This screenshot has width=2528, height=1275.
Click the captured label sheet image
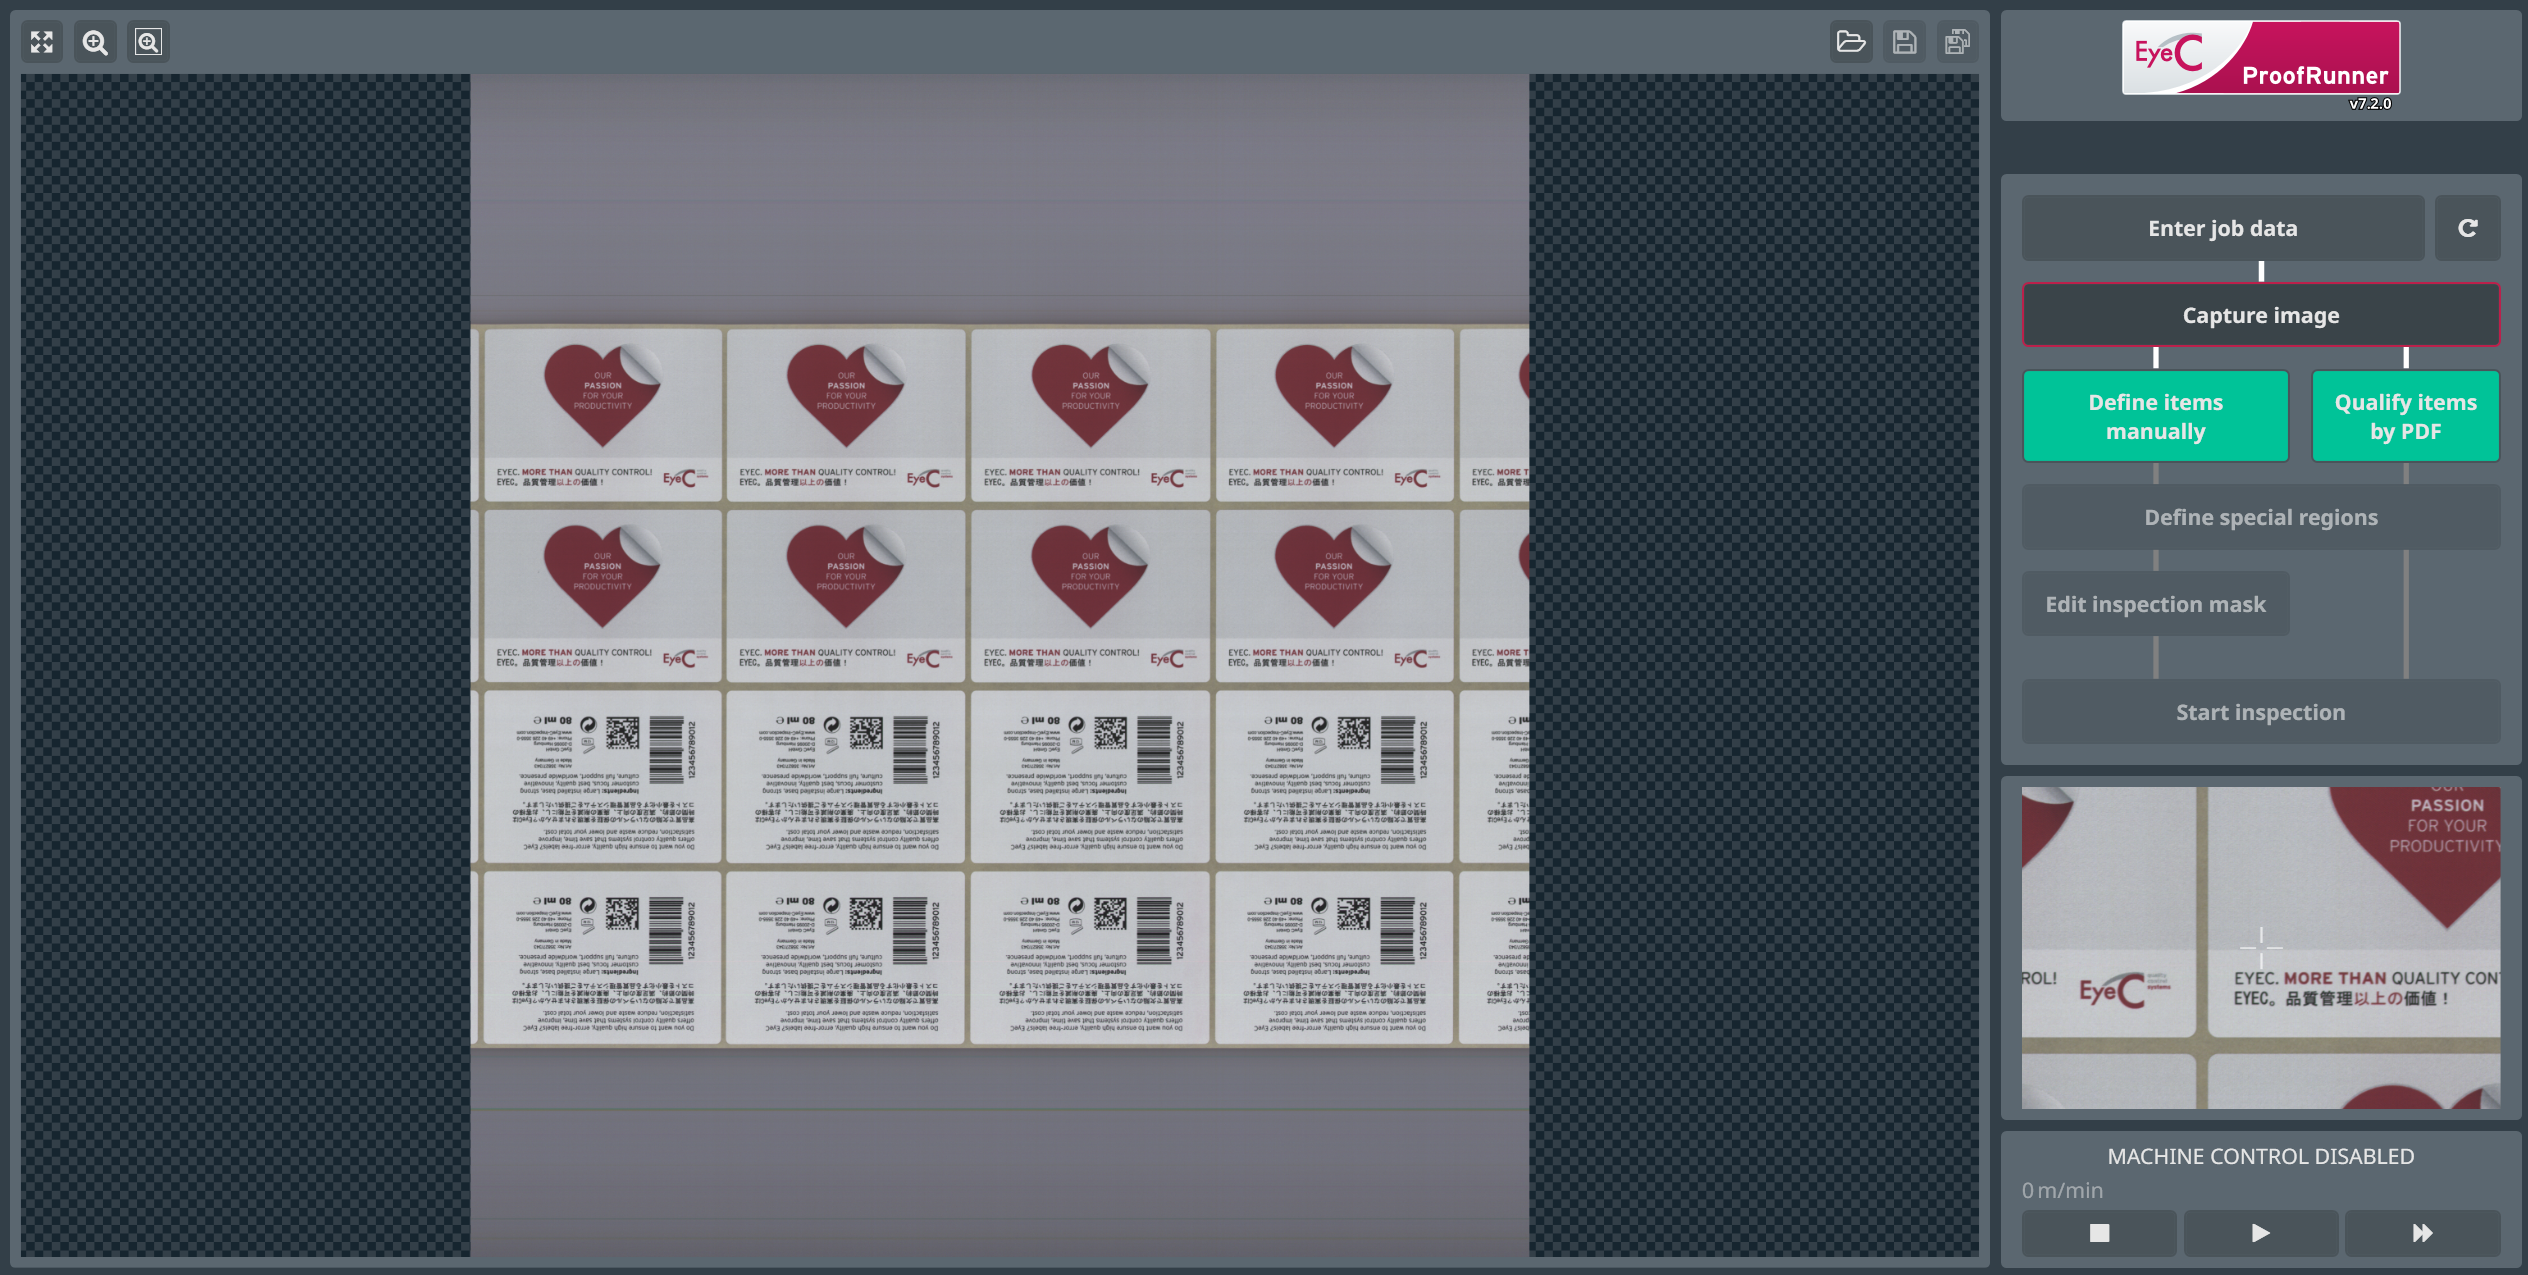[x=1000, y=665]
